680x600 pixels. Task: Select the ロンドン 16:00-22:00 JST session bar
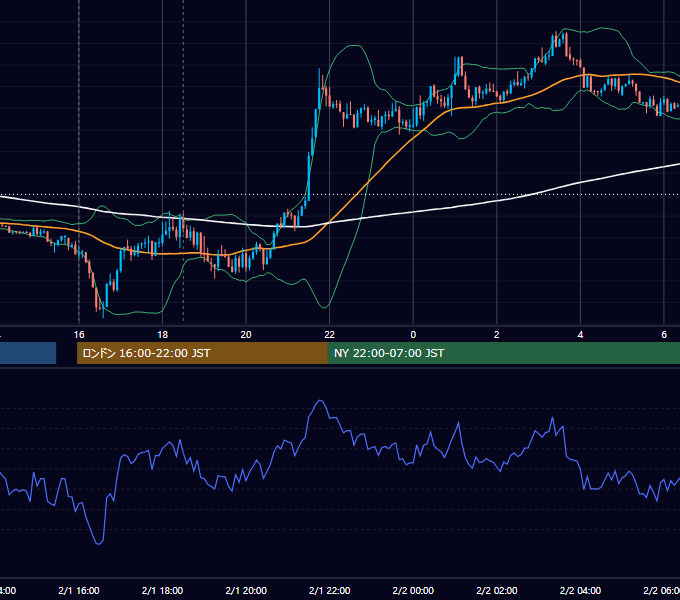pyautogui.click(x=202, y=353)
